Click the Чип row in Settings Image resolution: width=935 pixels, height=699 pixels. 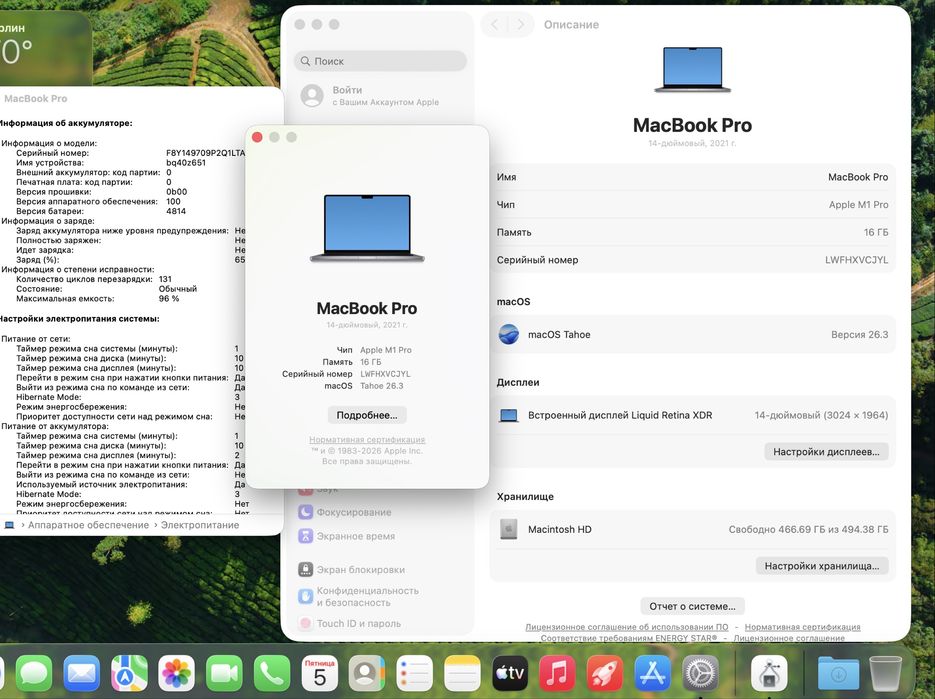click(692, 205)
